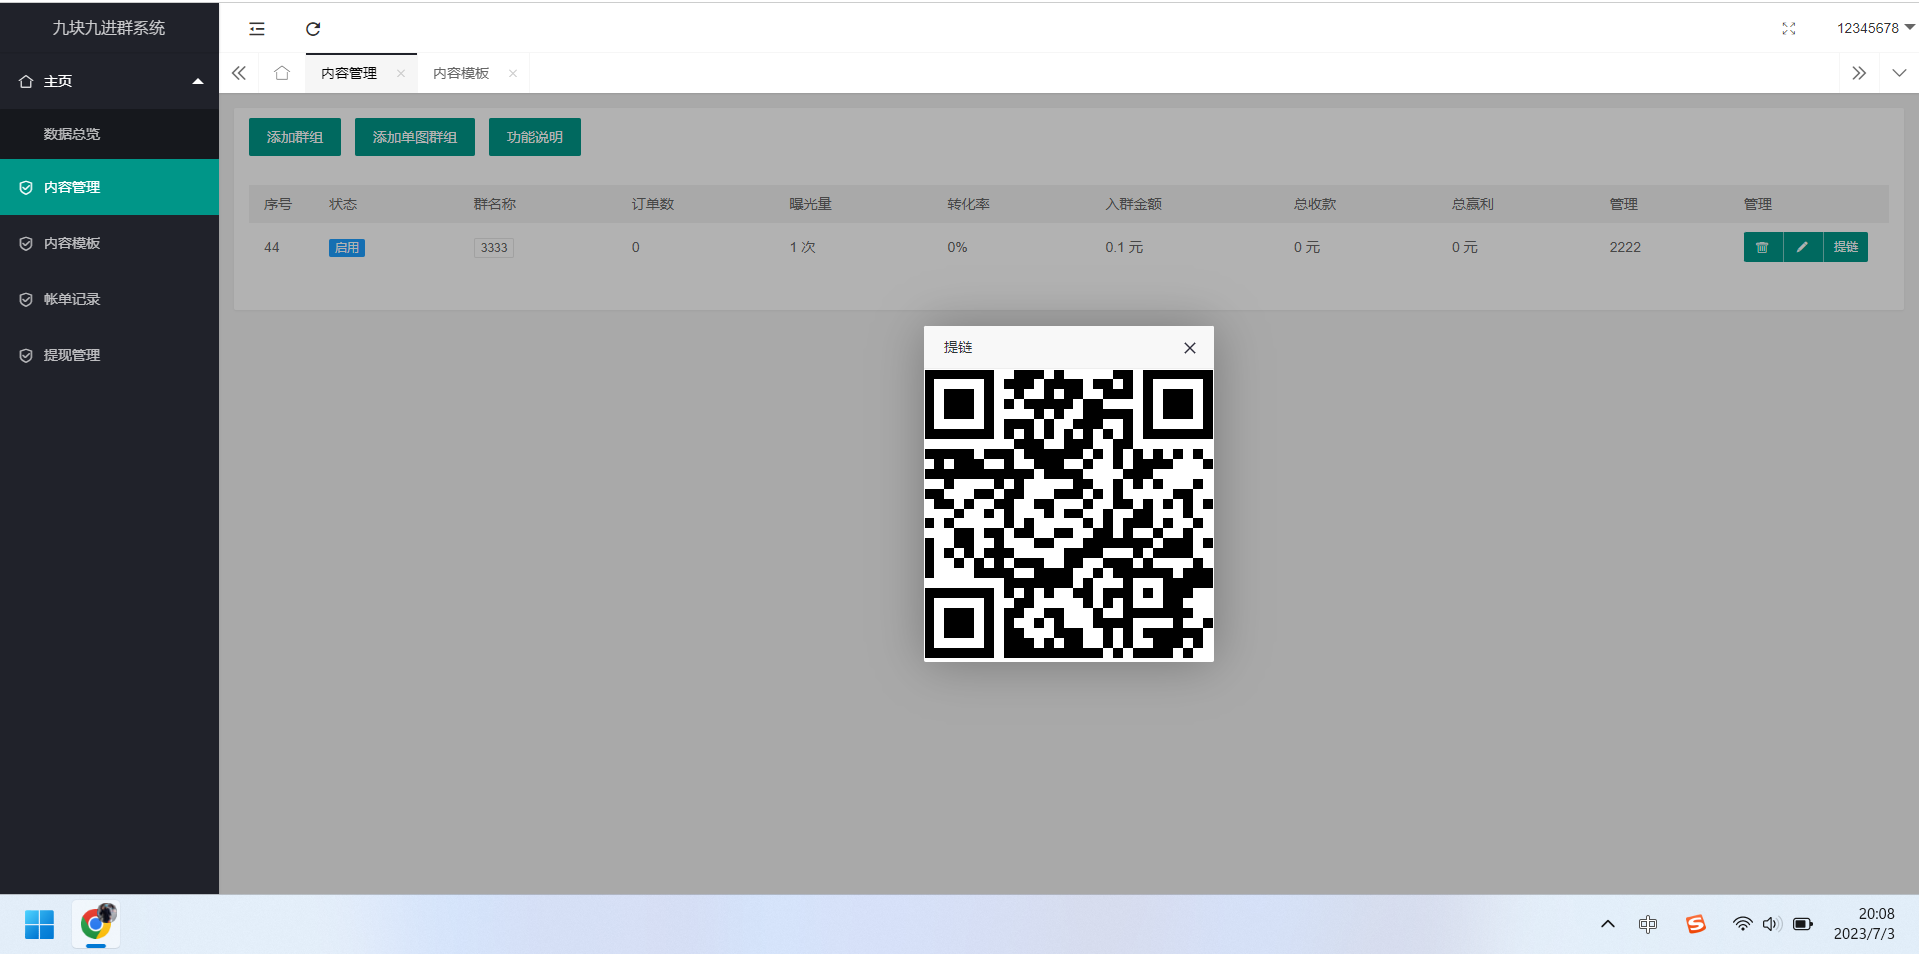
Task: Click the 添加单图群组 button
Action: 415,137
